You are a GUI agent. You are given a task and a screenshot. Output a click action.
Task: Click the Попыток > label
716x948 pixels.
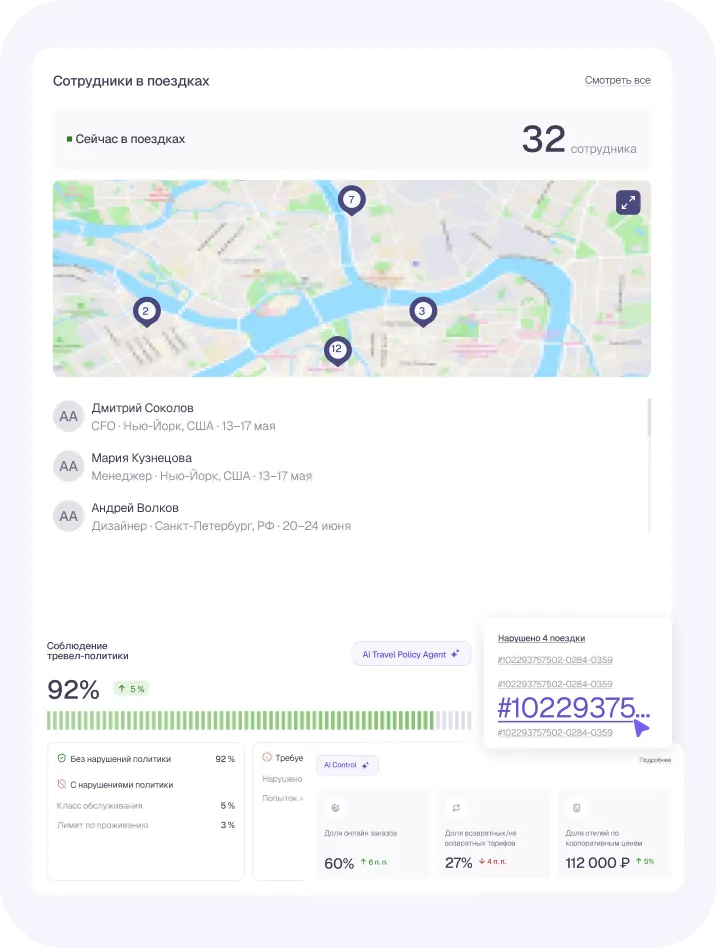[282, 798]
